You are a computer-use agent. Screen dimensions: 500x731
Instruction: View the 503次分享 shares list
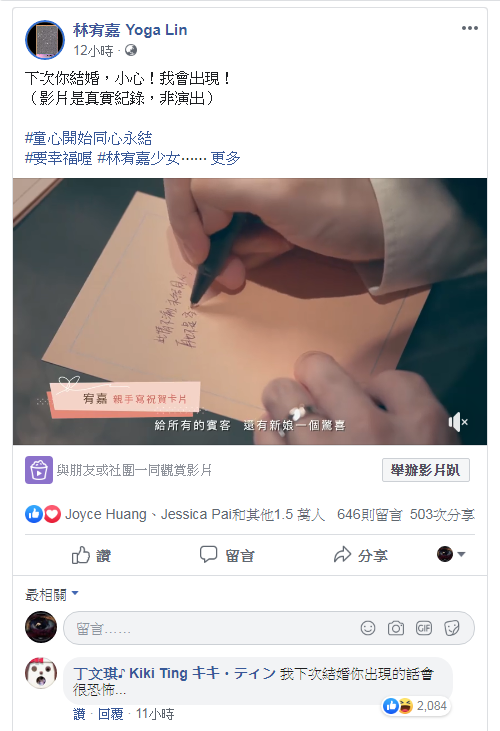[442, 515]
